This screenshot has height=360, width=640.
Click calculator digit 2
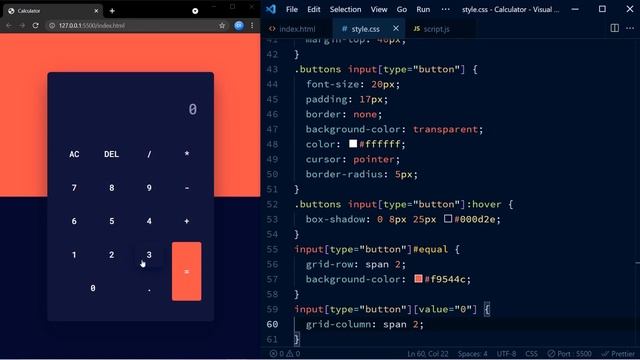111,255
